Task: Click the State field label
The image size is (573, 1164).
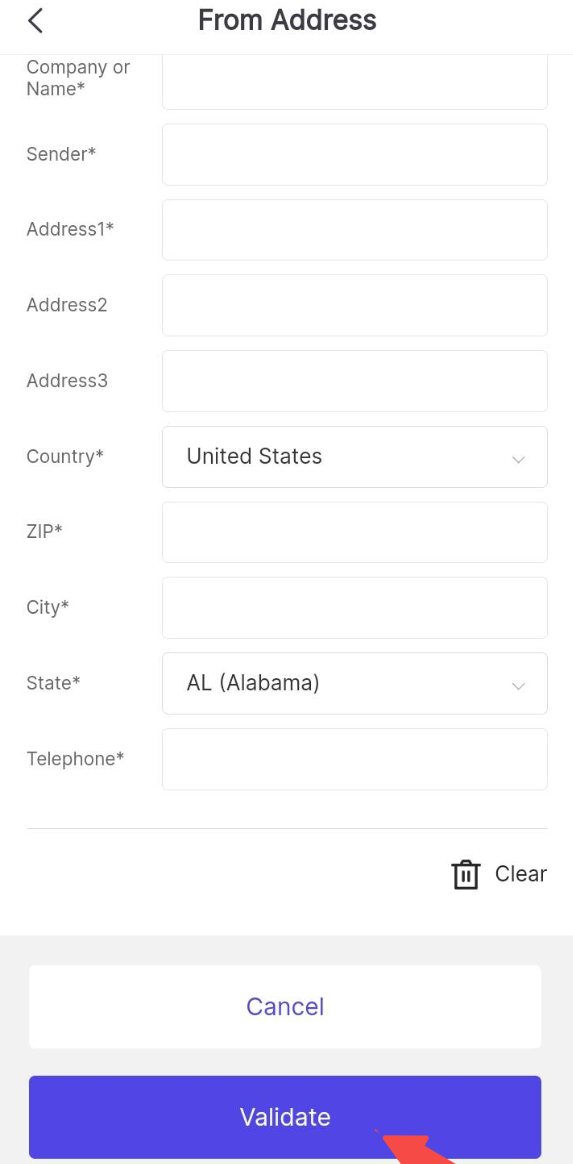Action: pyautogui.click(x=53, y=683)
